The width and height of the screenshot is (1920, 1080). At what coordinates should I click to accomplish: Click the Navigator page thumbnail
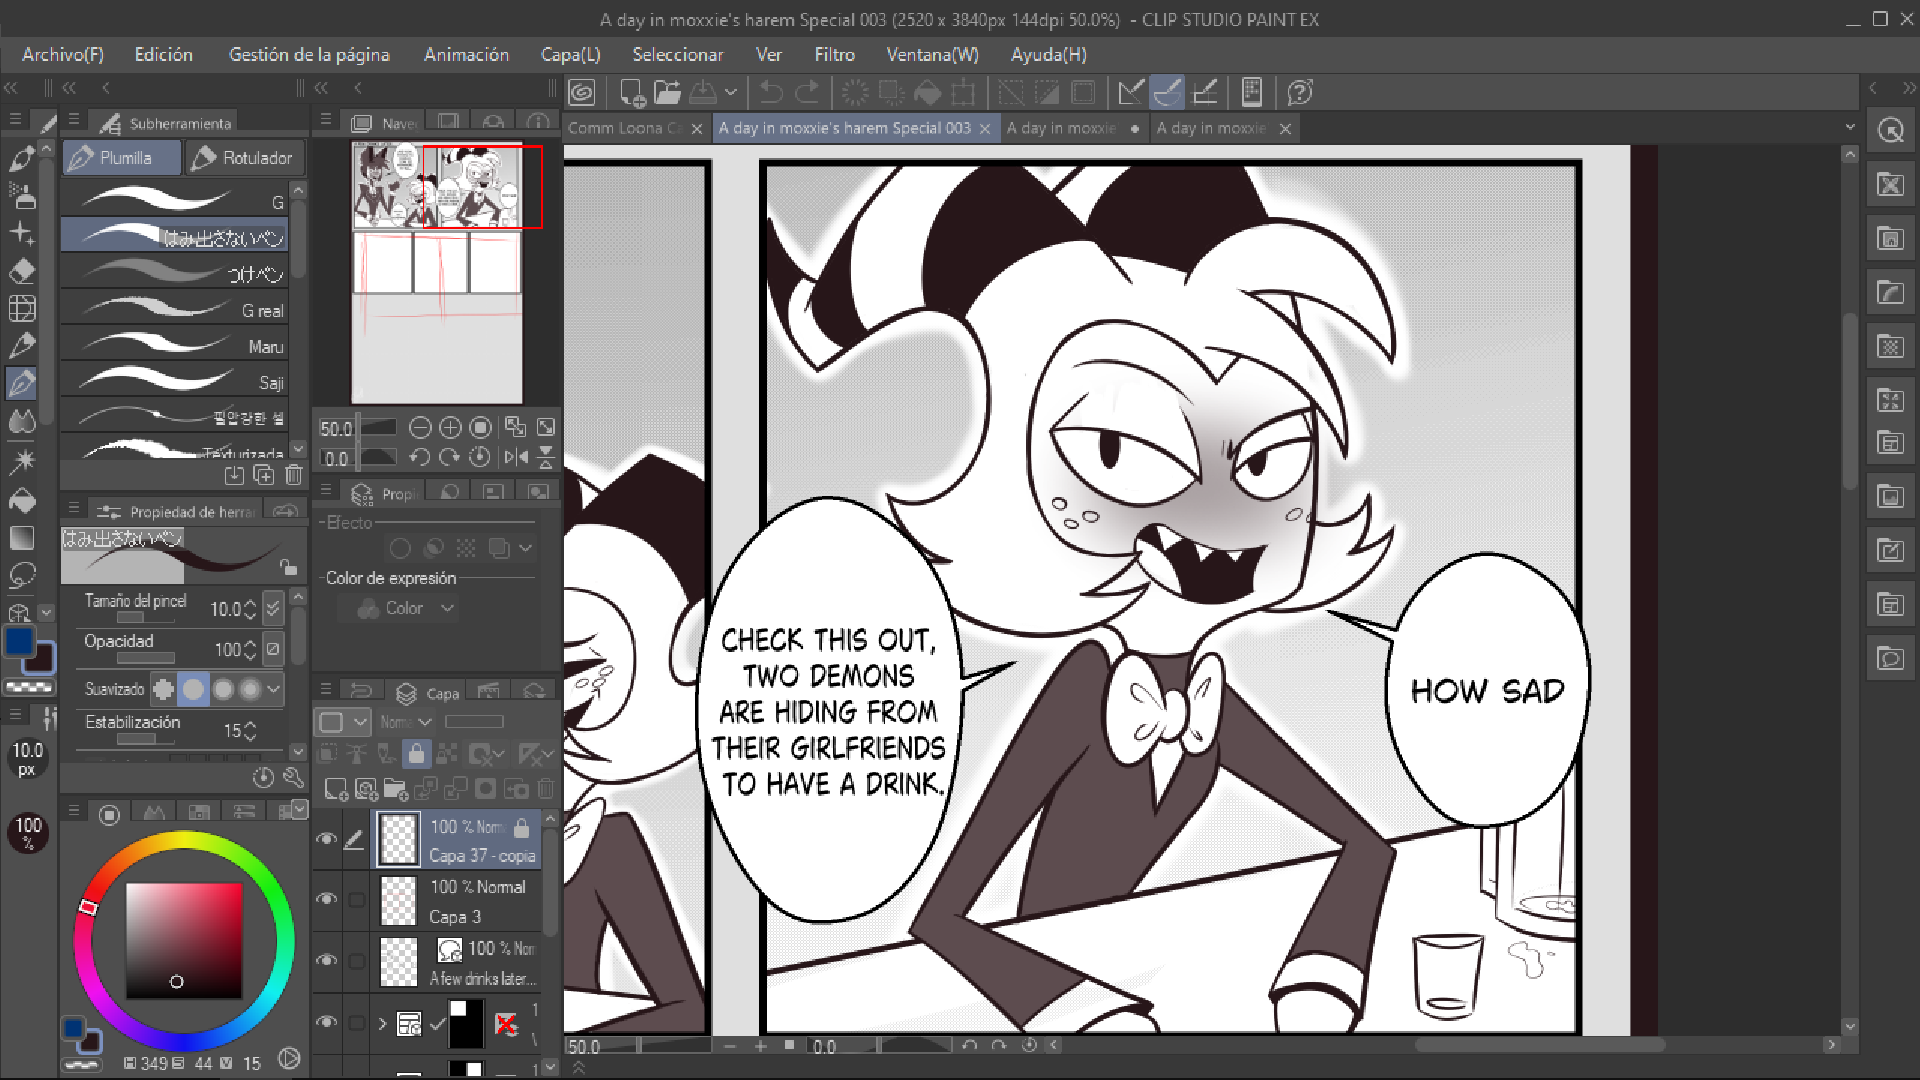click(437, 272)
